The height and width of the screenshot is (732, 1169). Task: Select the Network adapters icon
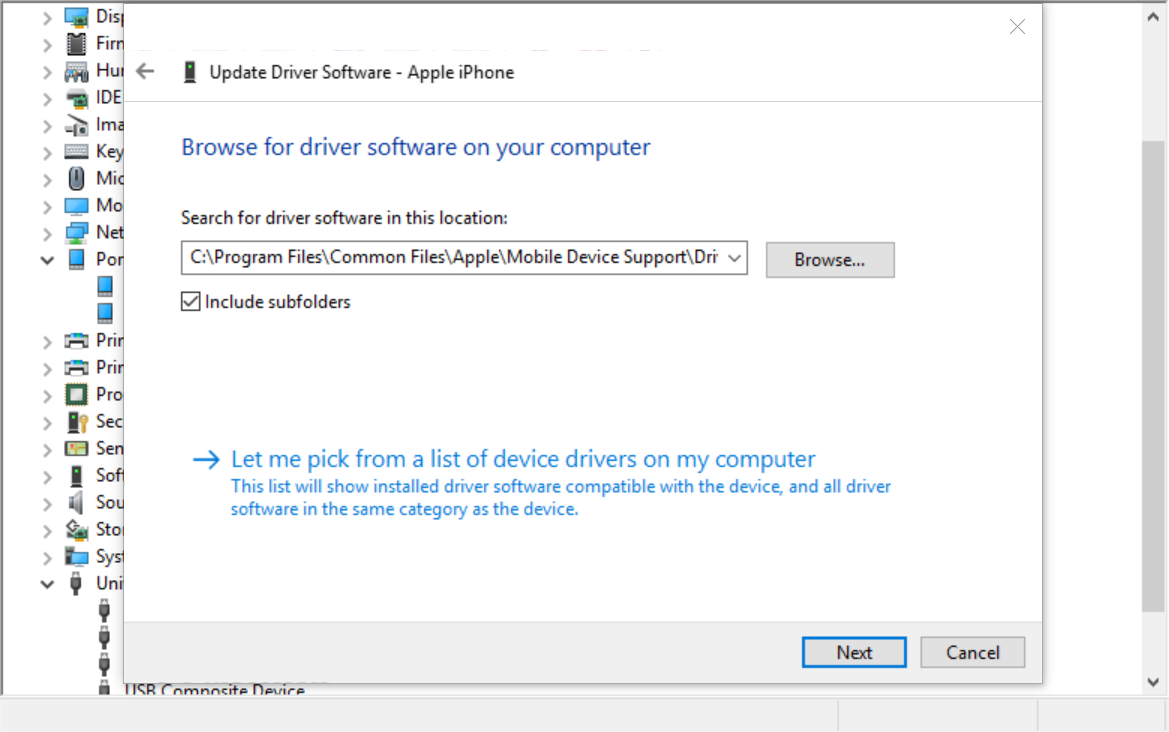pyautogui.click(x=76, y=233)
